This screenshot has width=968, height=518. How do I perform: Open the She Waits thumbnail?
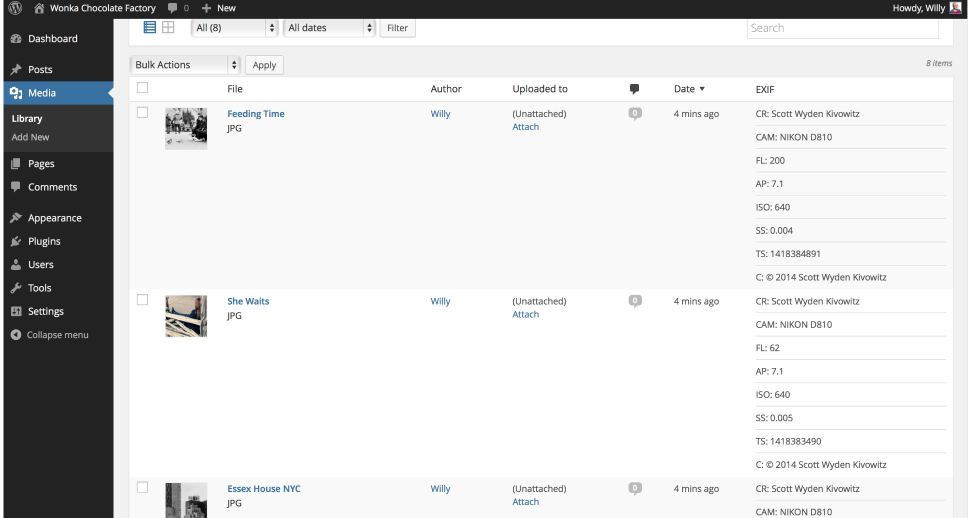tap(186, 316)
